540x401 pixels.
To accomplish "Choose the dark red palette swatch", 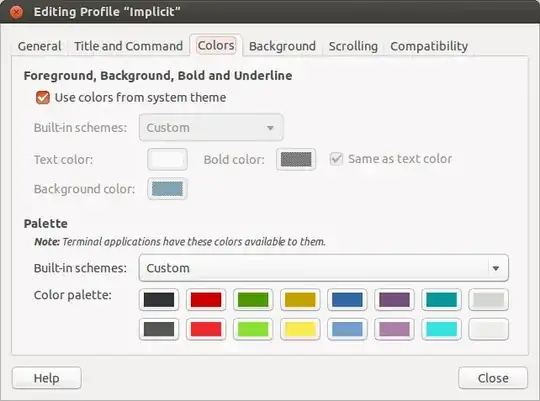I will pos(206,300).
